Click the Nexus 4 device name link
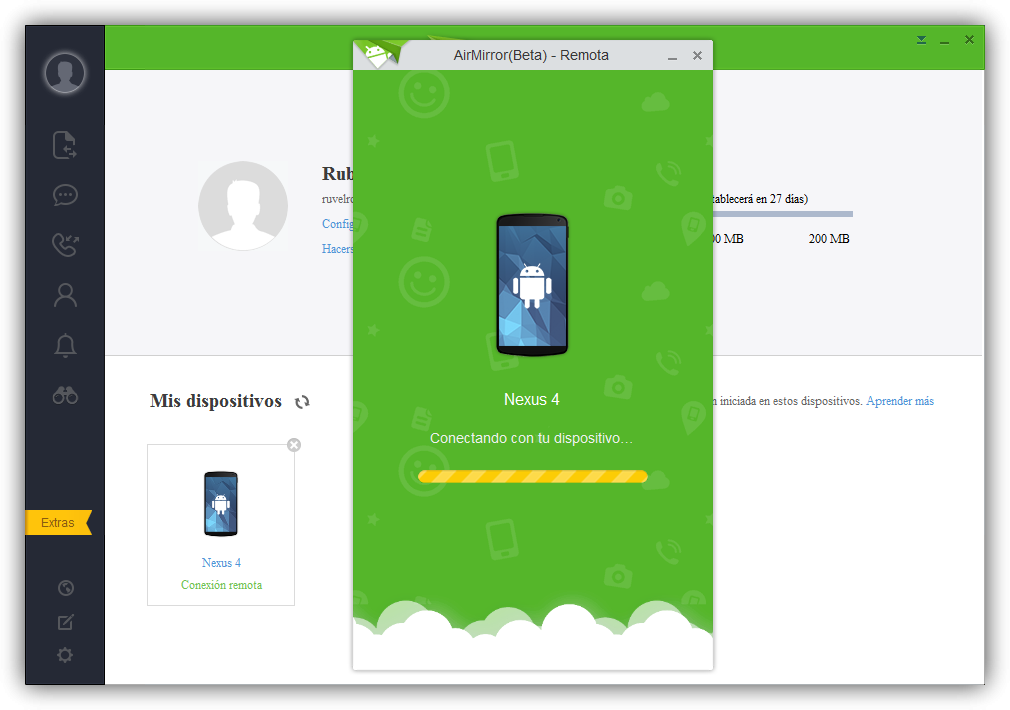The height and width of the screenshot is (710, 1010). pos(221,562)
